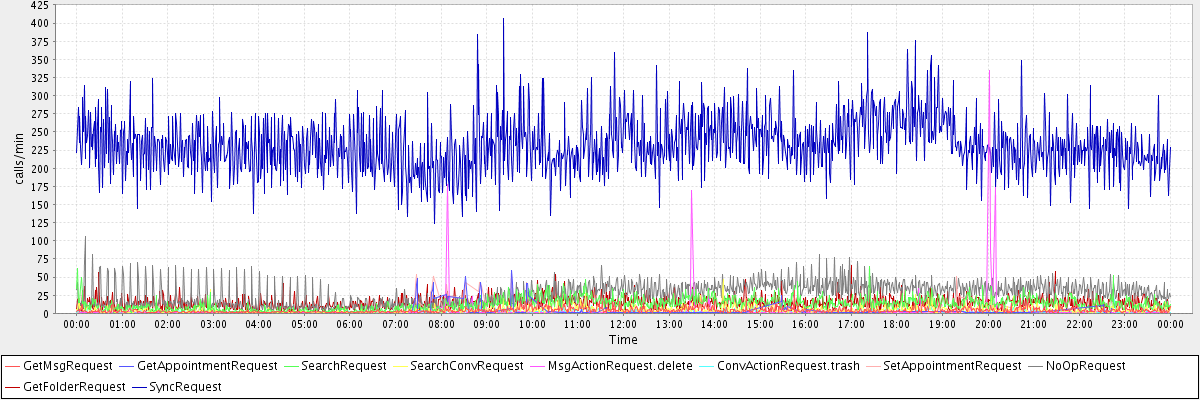Image resolution: width=1200 pixels, height=400 pixels.
Task: Click the highest blue peak after 09:00
Action: click(503, 20)
